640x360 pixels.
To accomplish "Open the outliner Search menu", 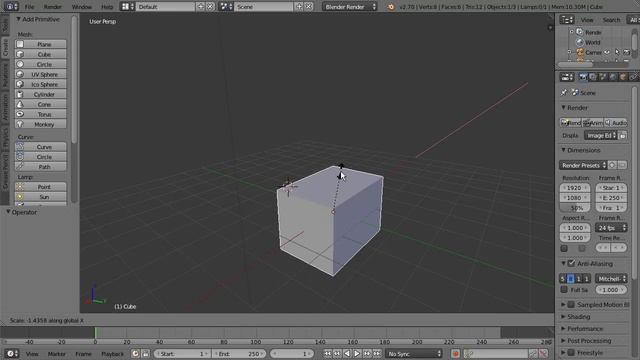I will point(611,20).
